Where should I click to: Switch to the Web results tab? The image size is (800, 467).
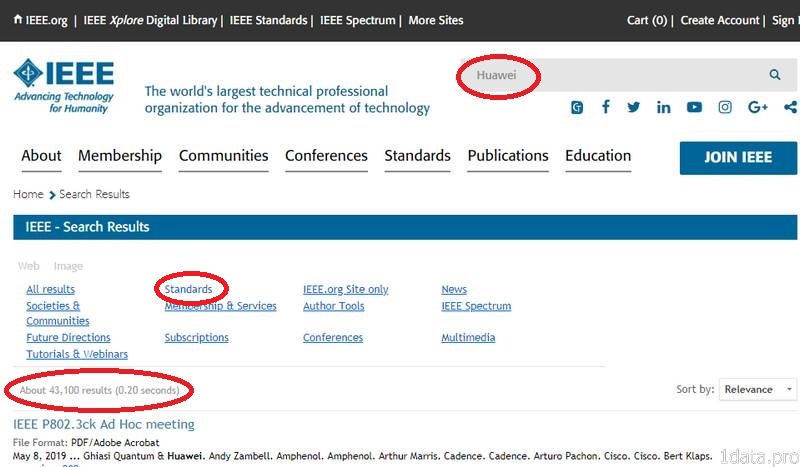(29, 266)
